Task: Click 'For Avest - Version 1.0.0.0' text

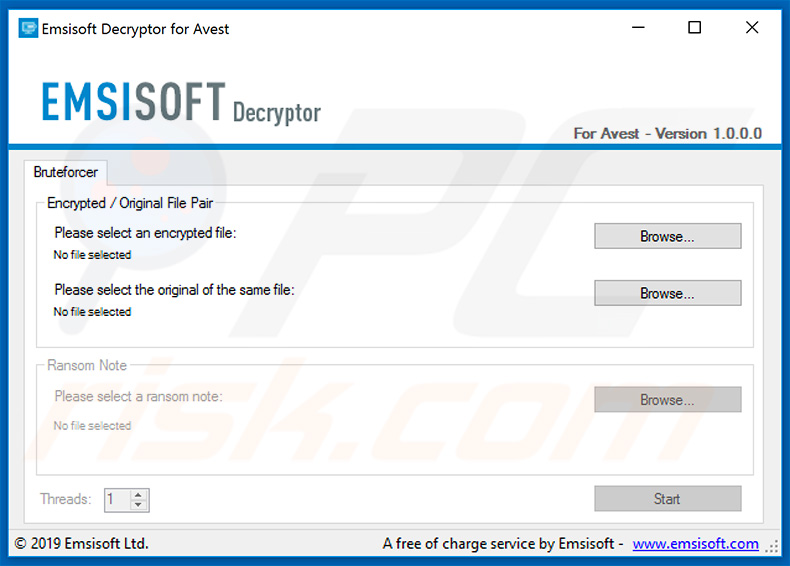Action: point(668,134)
